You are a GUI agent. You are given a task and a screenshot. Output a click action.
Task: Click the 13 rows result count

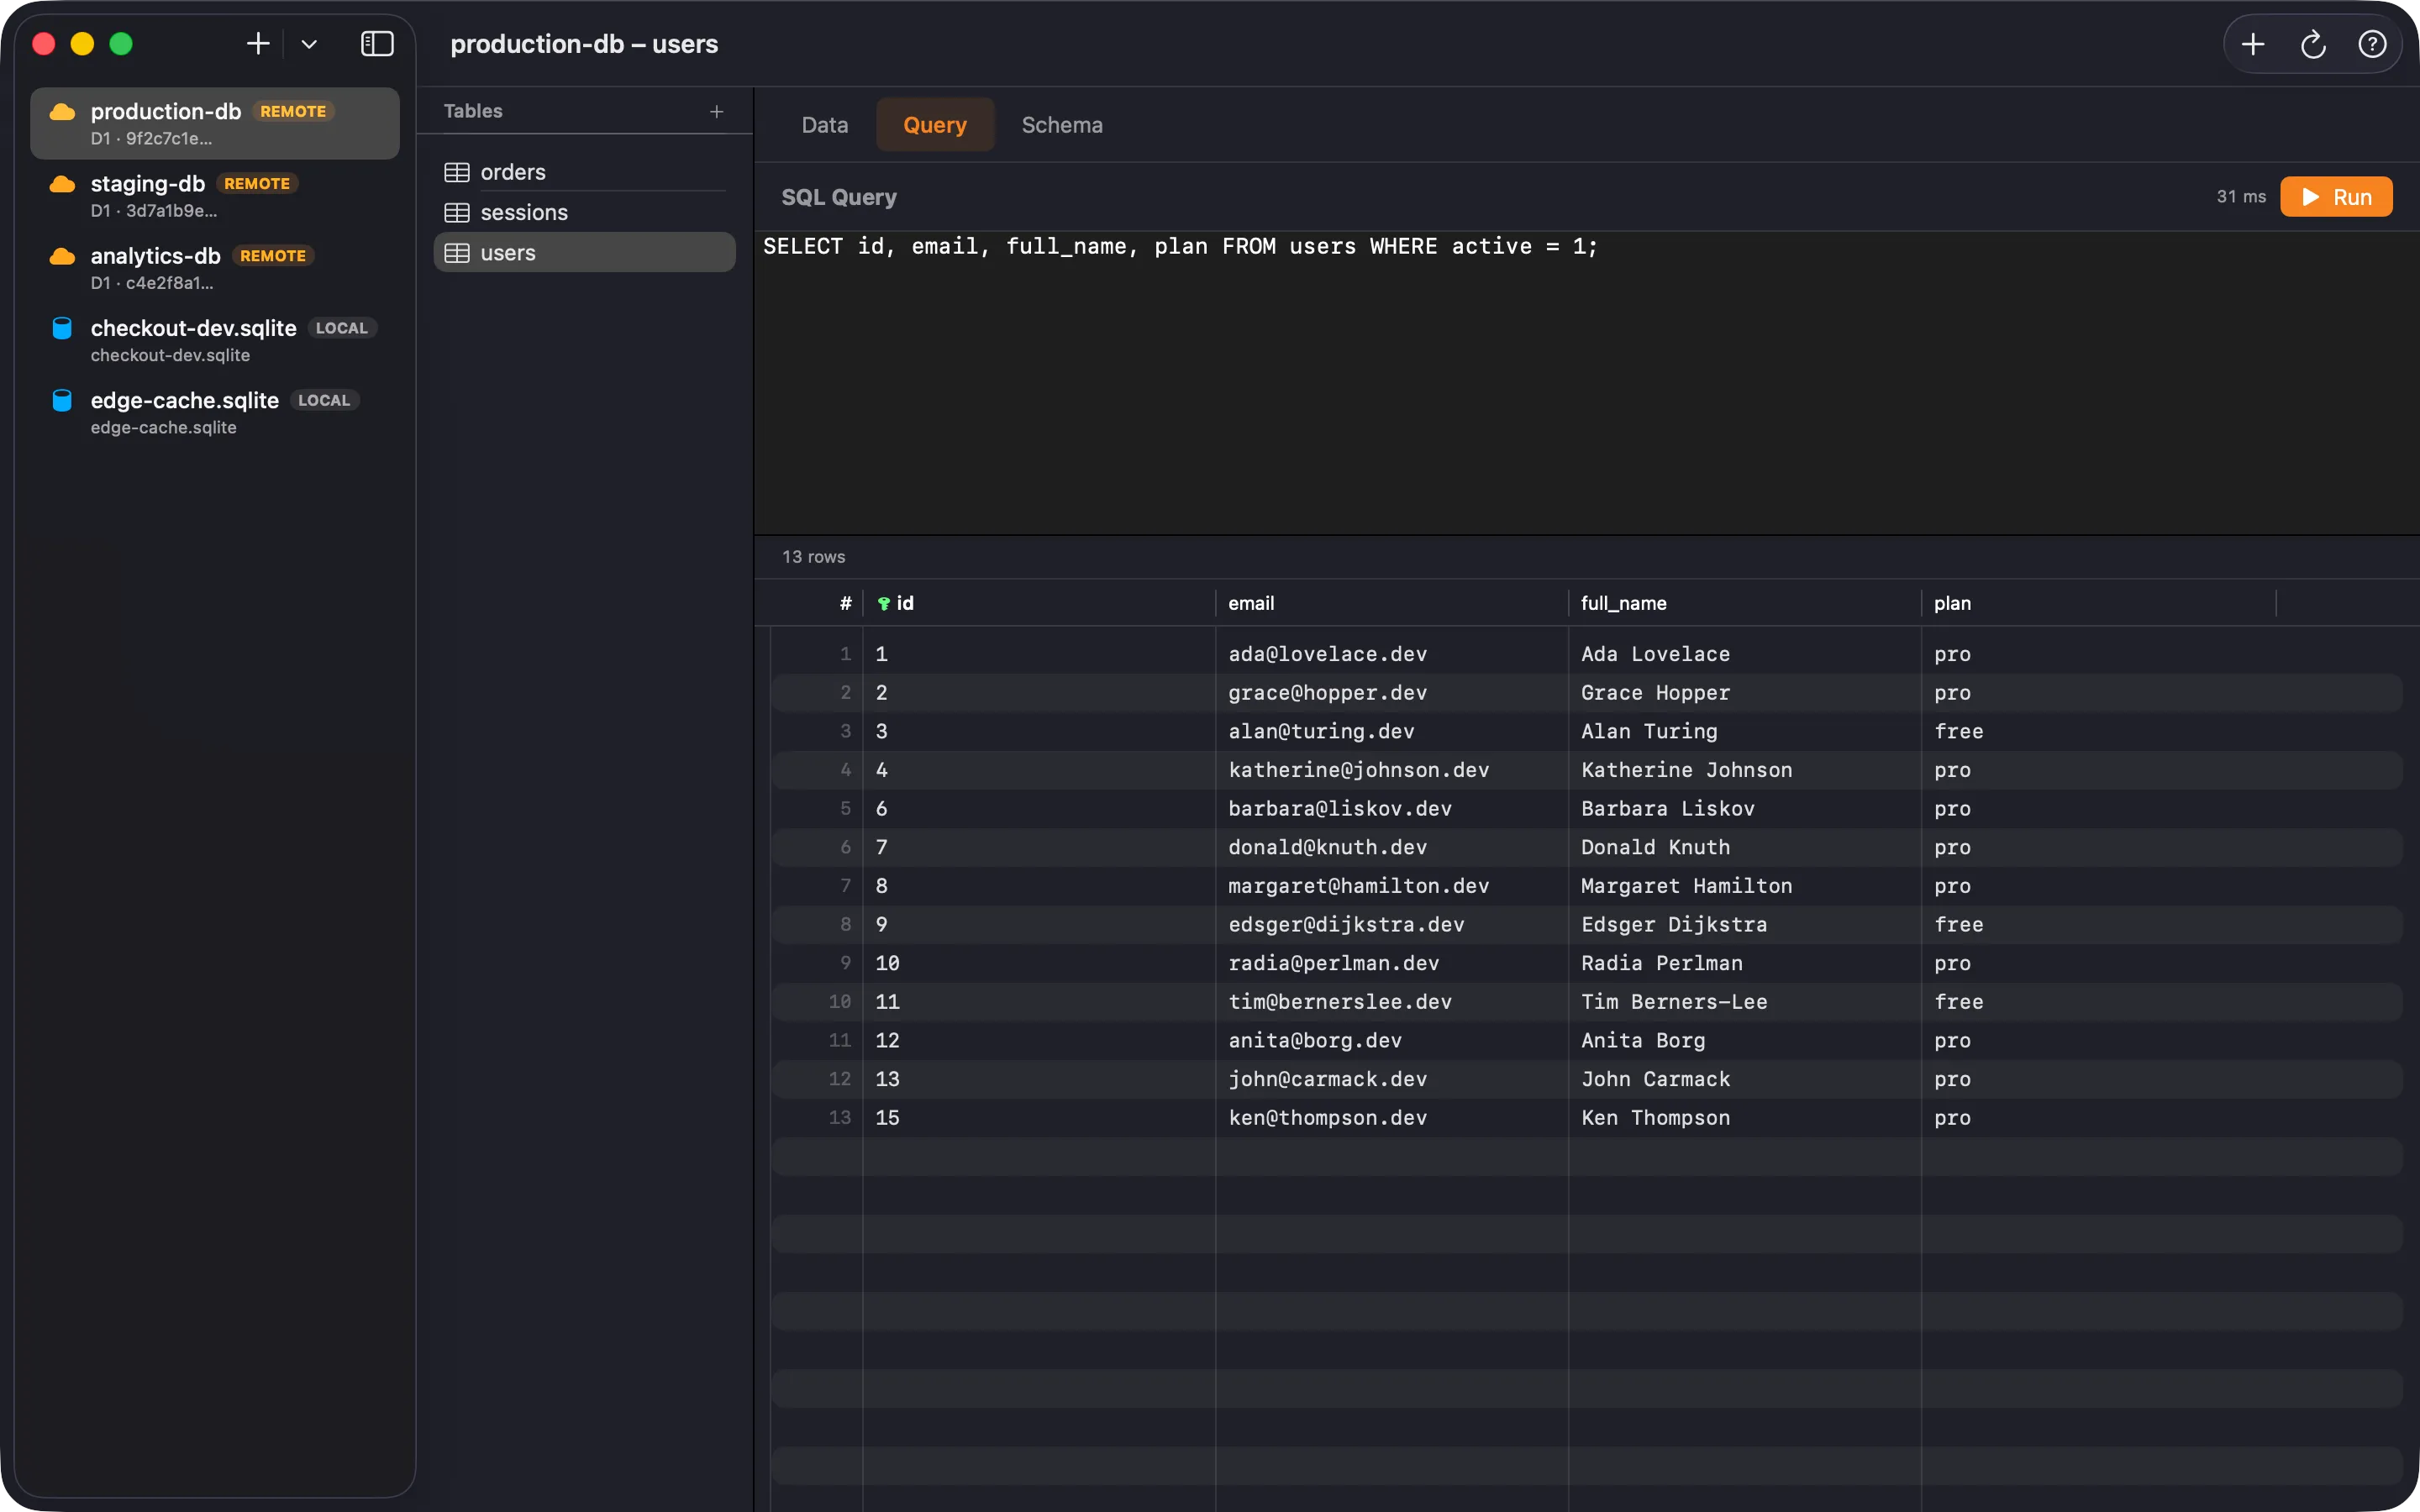pyautogui.click(x=813, y=557)
